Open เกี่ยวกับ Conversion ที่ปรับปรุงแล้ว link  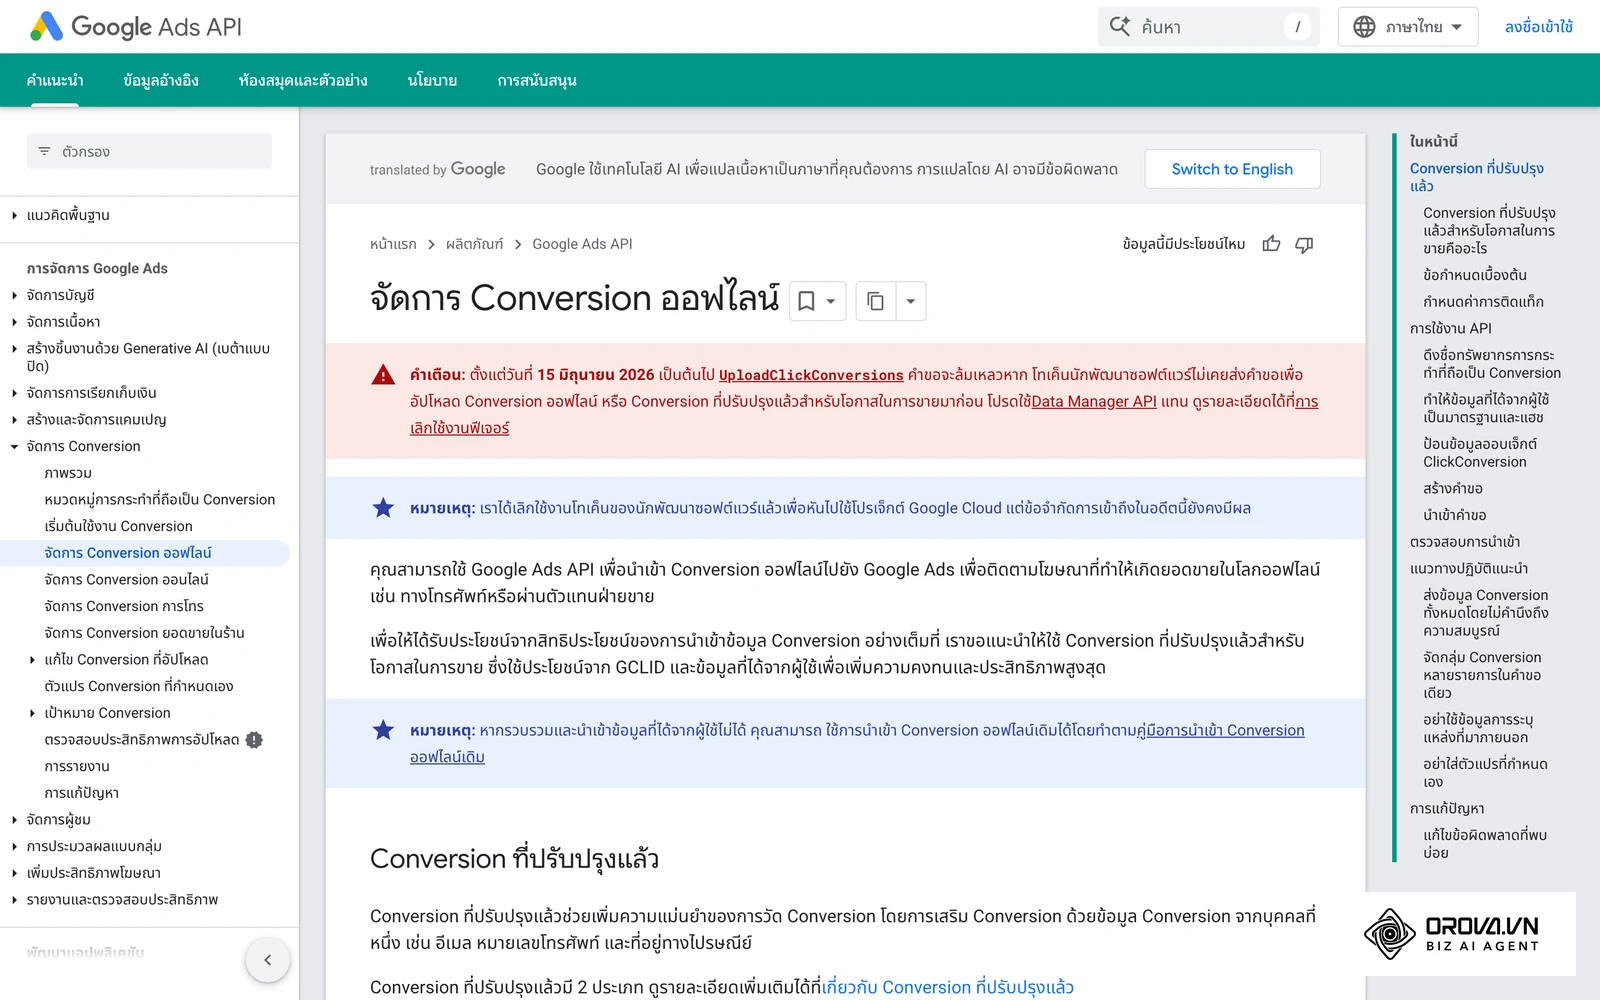948,988
